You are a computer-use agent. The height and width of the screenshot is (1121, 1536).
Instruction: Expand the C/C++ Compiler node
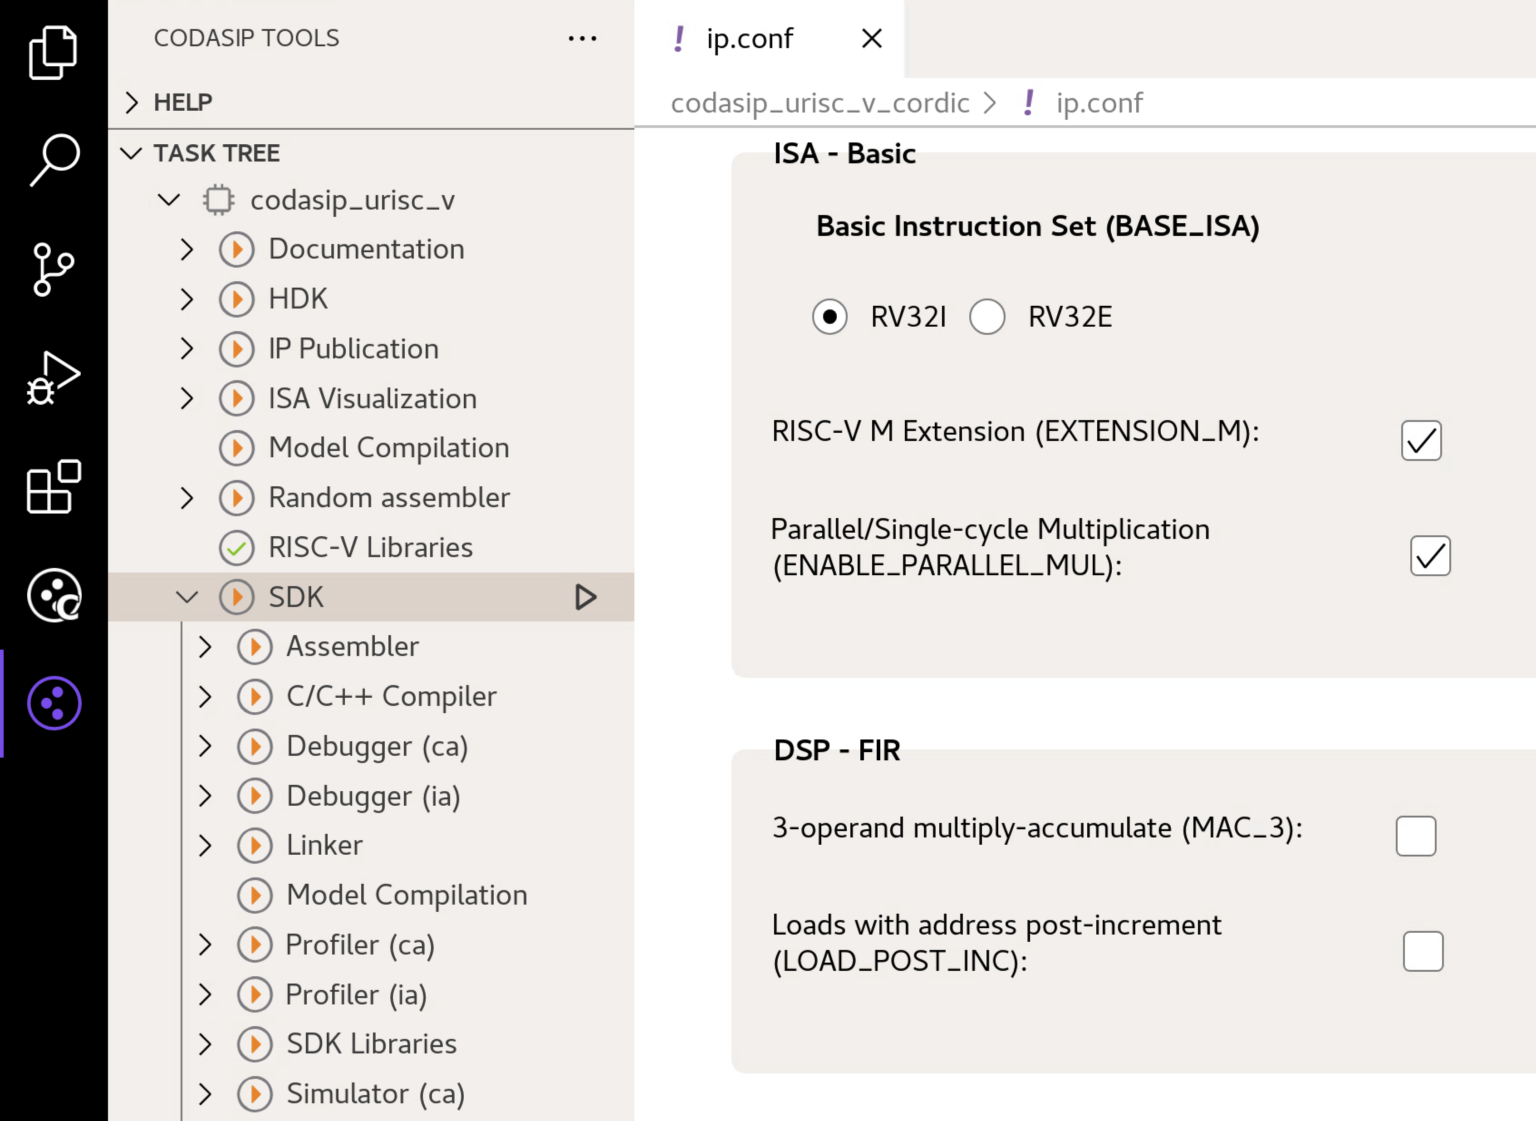tap(205, 696)
